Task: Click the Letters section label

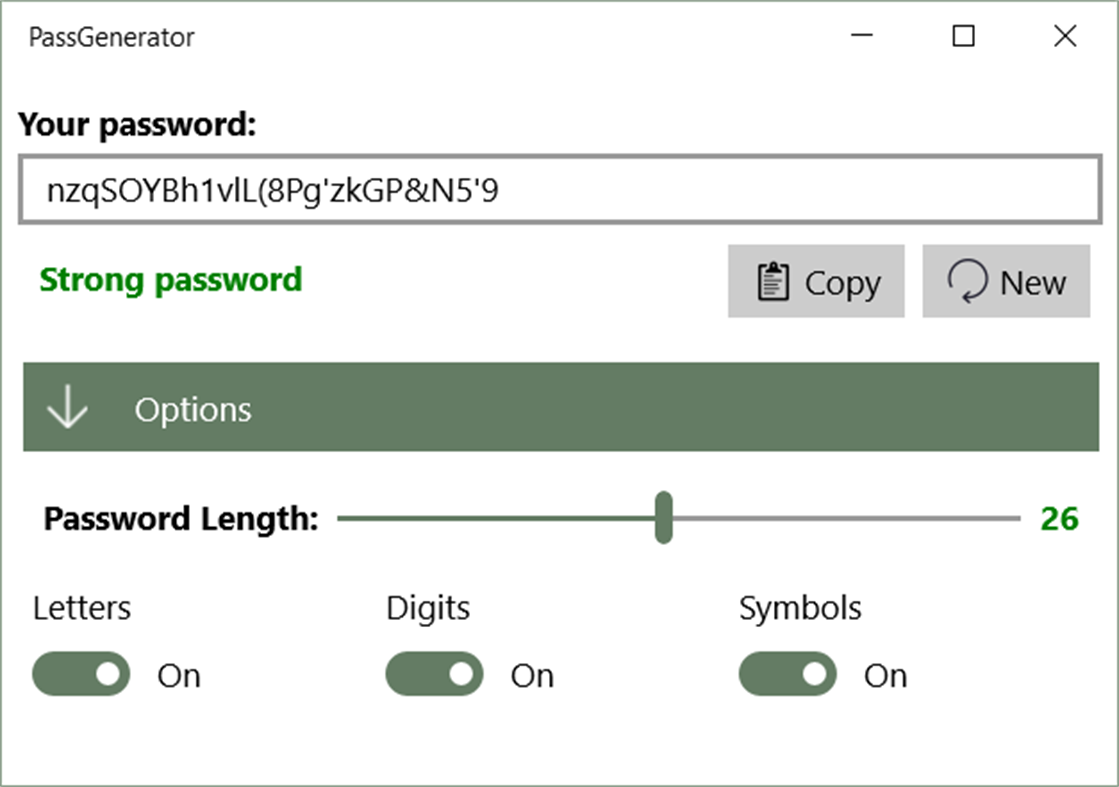Action: pos(81,607)
